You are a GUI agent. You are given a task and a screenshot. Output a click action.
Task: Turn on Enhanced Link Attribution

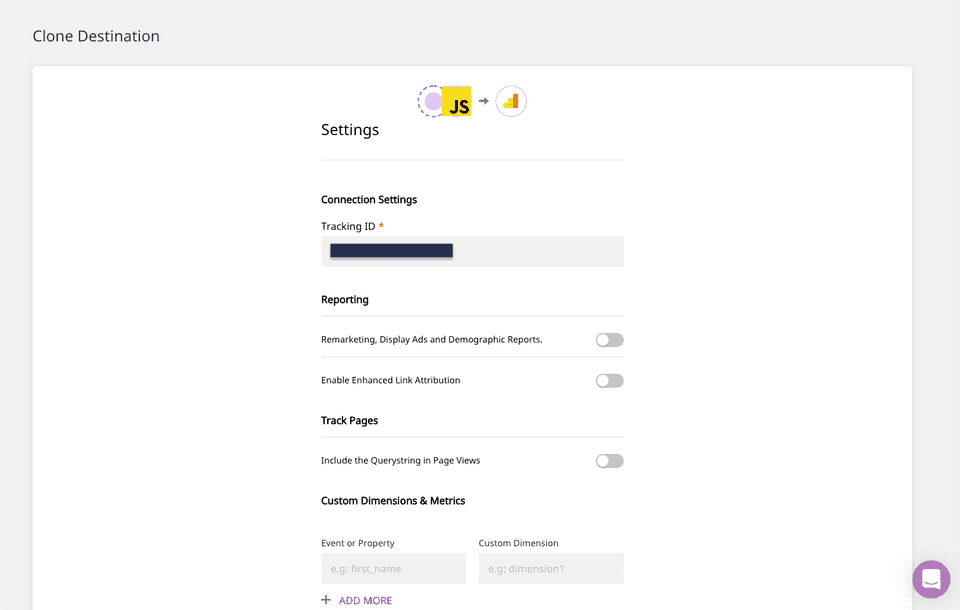pyautogui.click(x=609, y=380)
